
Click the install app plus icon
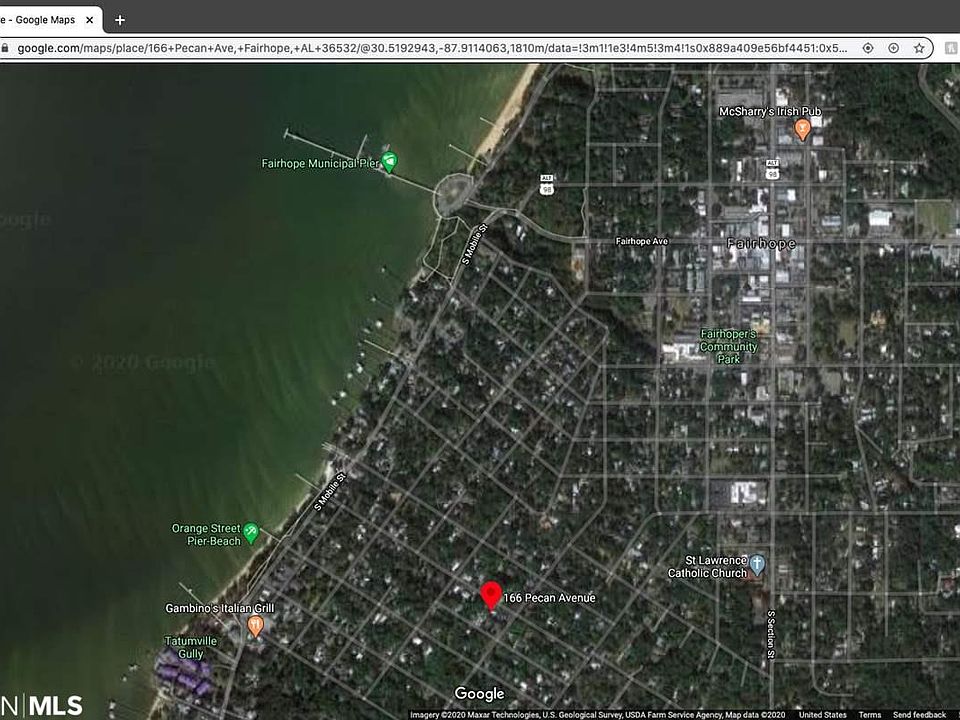[893, 48]
